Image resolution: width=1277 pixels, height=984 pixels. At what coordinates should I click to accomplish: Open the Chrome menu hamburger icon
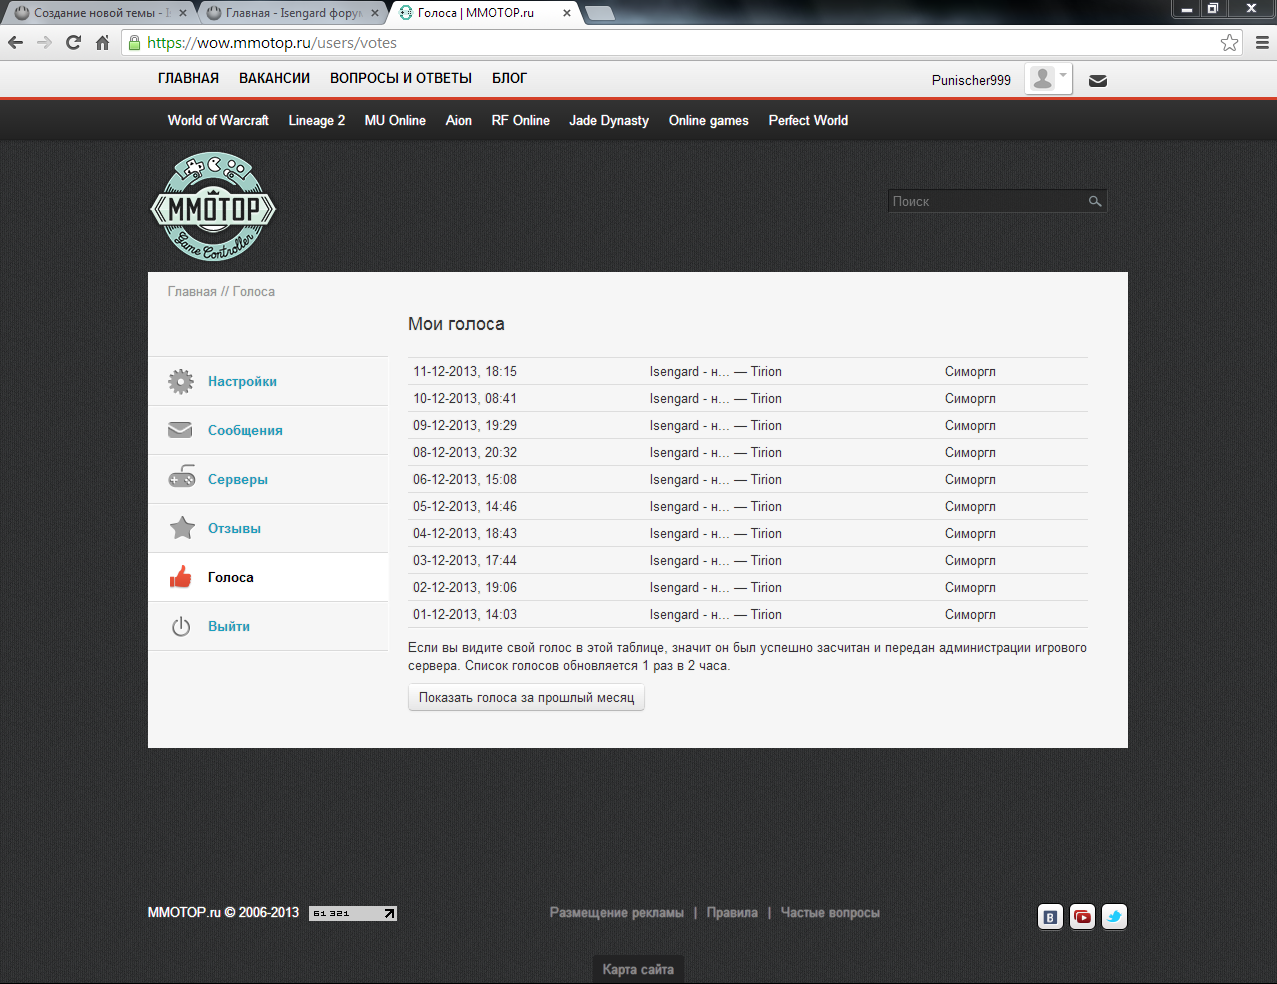[1262, 42]
